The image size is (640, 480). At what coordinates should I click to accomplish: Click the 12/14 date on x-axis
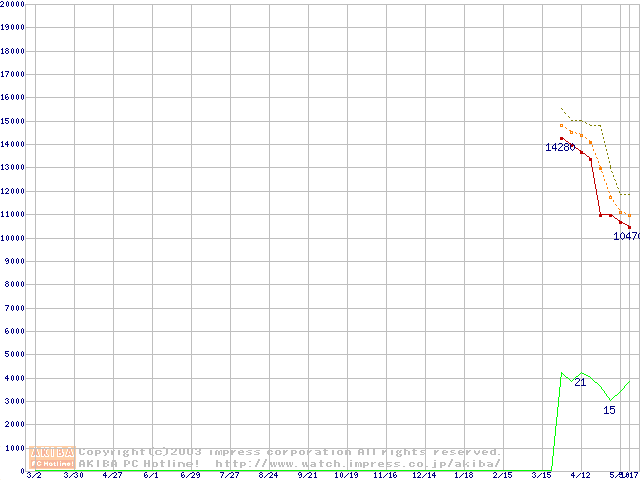[x=424, y=476]
